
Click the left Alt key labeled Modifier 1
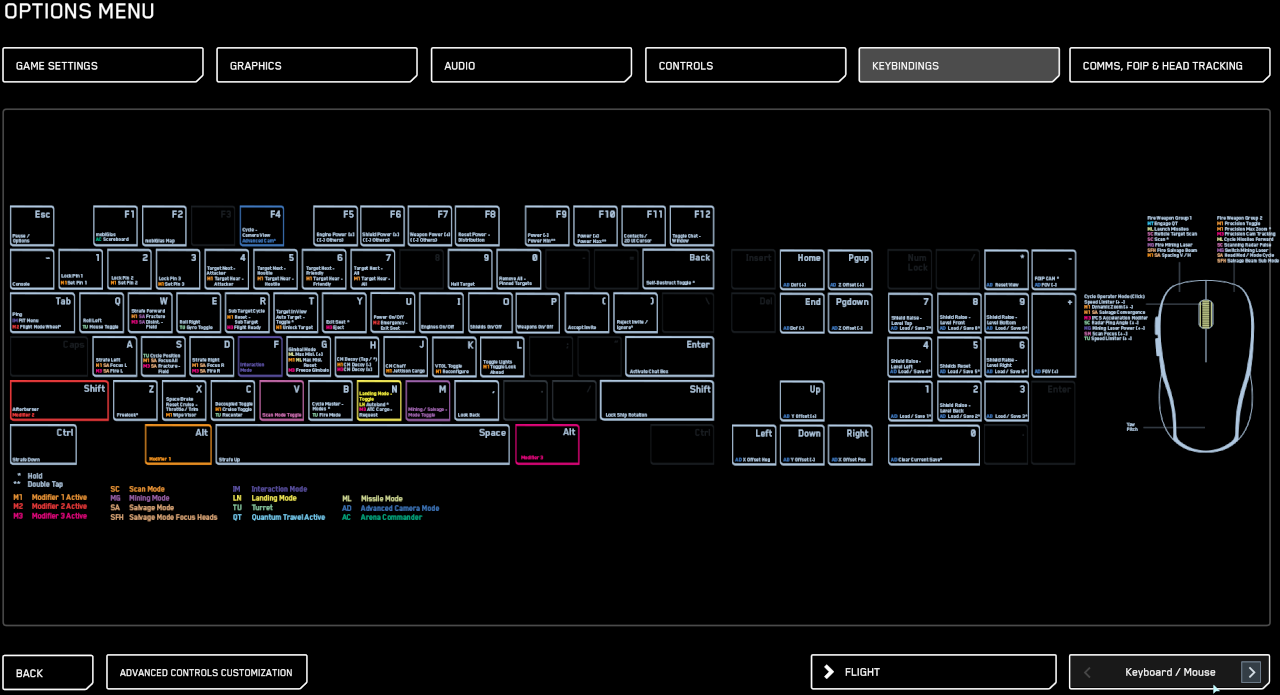click(x=177, y=444)
